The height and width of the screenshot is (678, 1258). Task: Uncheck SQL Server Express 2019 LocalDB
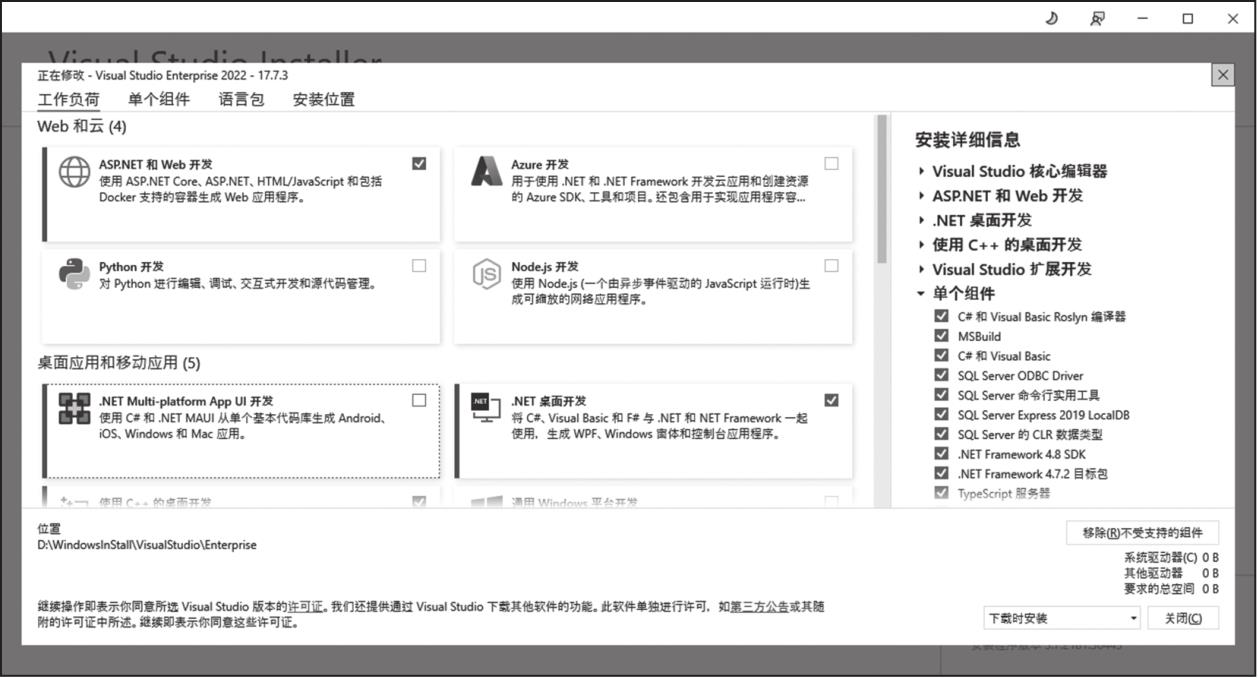pos(941,414)
